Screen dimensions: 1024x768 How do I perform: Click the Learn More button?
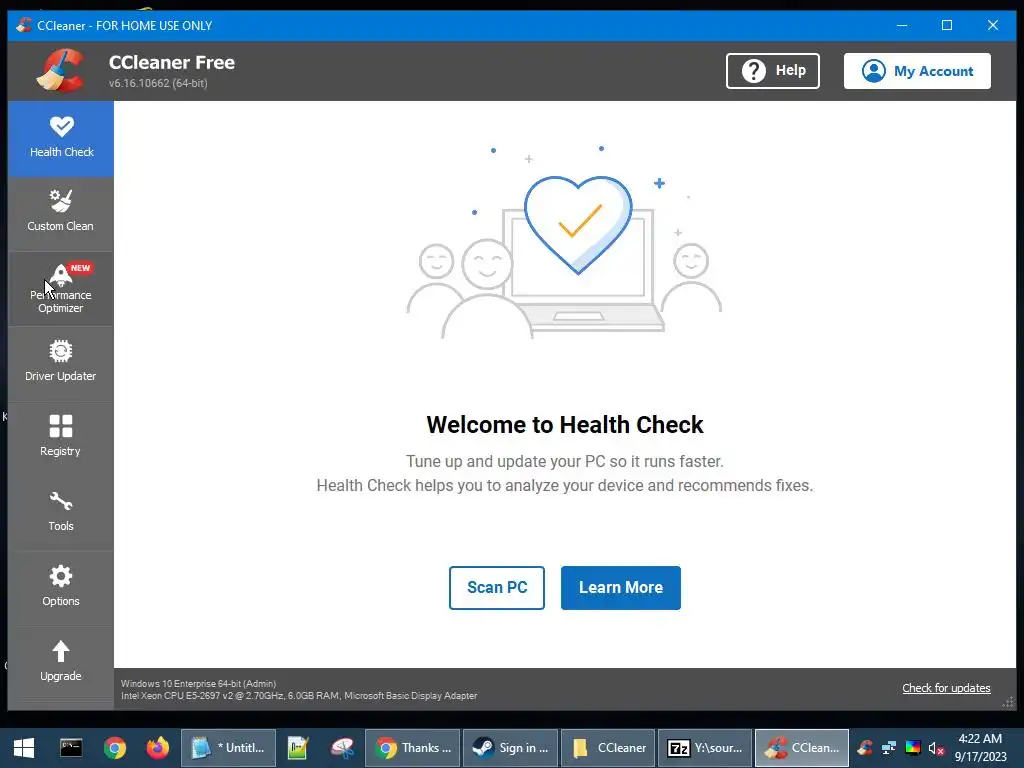[x=620, y=588]
